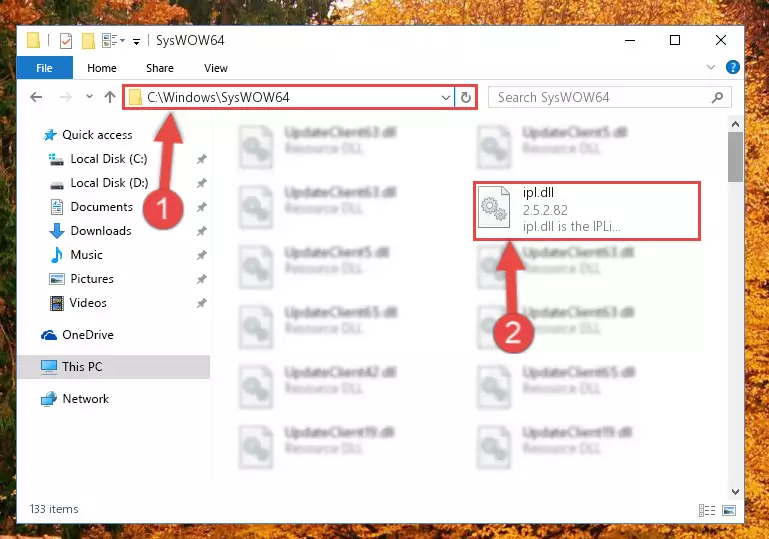This screenshot has width=769, height=539.
Task: Refresh the SysWOW64 folder view
Action: (466, 98)
